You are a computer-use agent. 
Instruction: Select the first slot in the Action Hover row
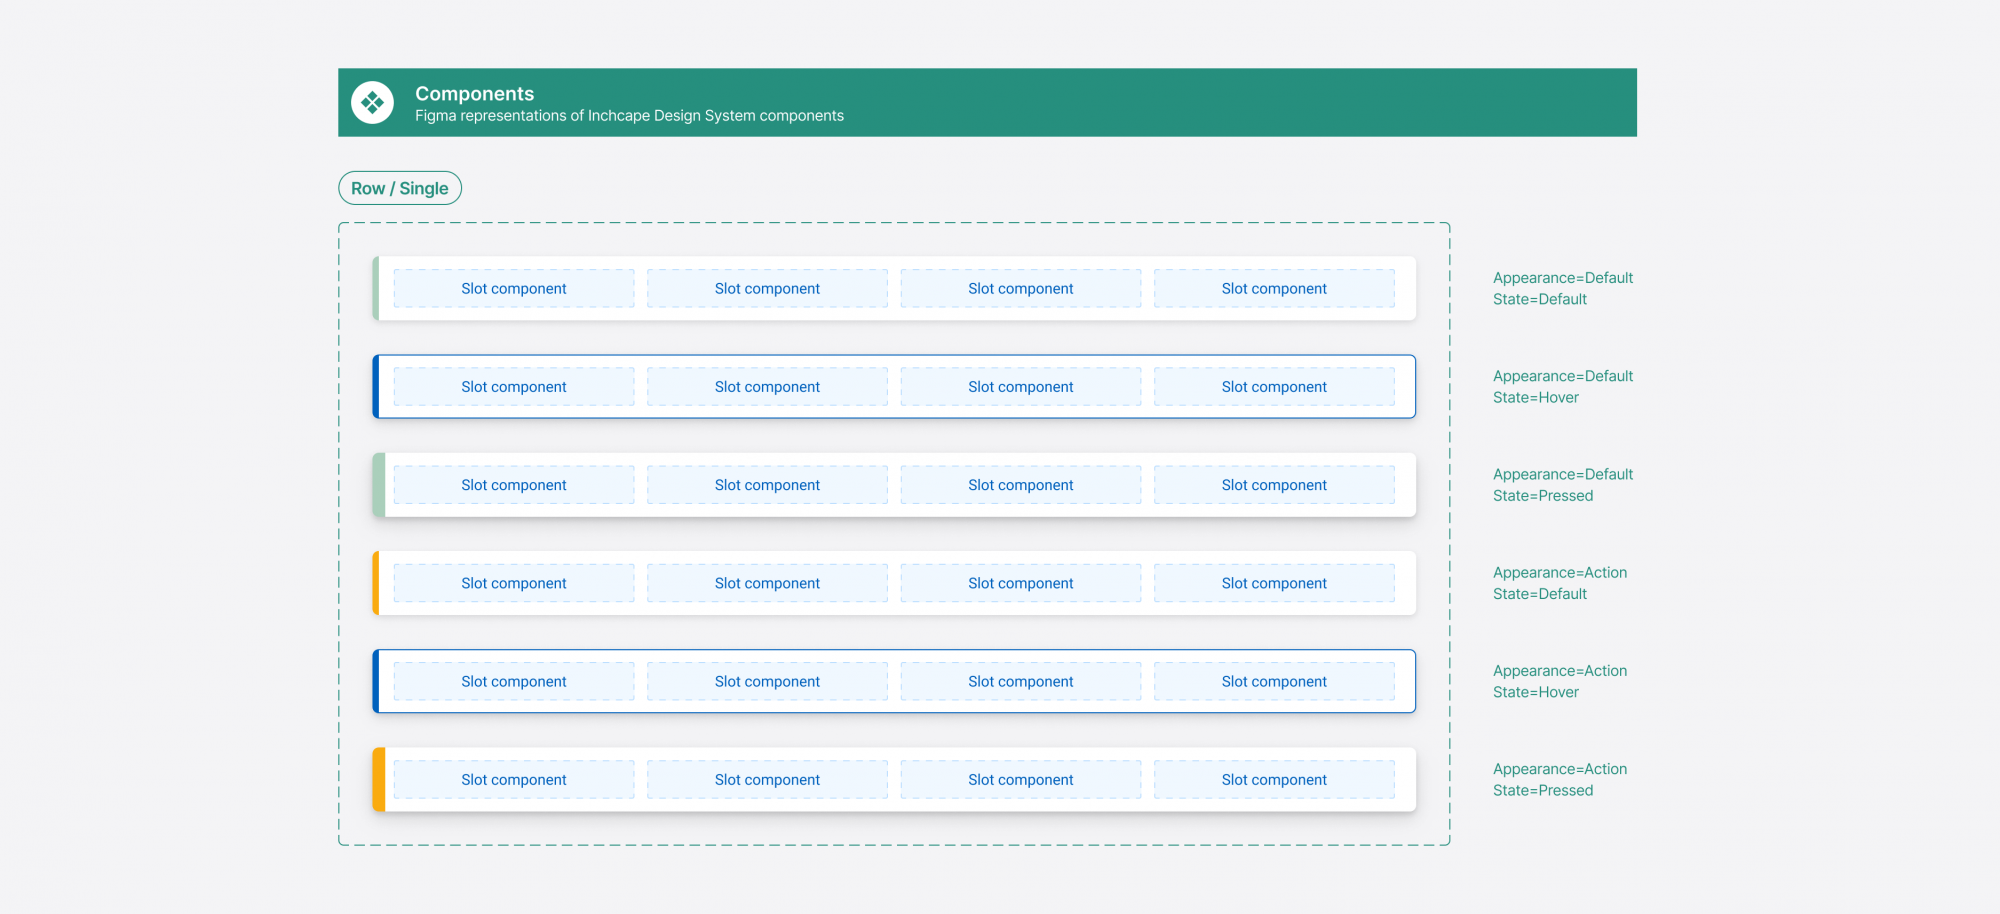514,682
